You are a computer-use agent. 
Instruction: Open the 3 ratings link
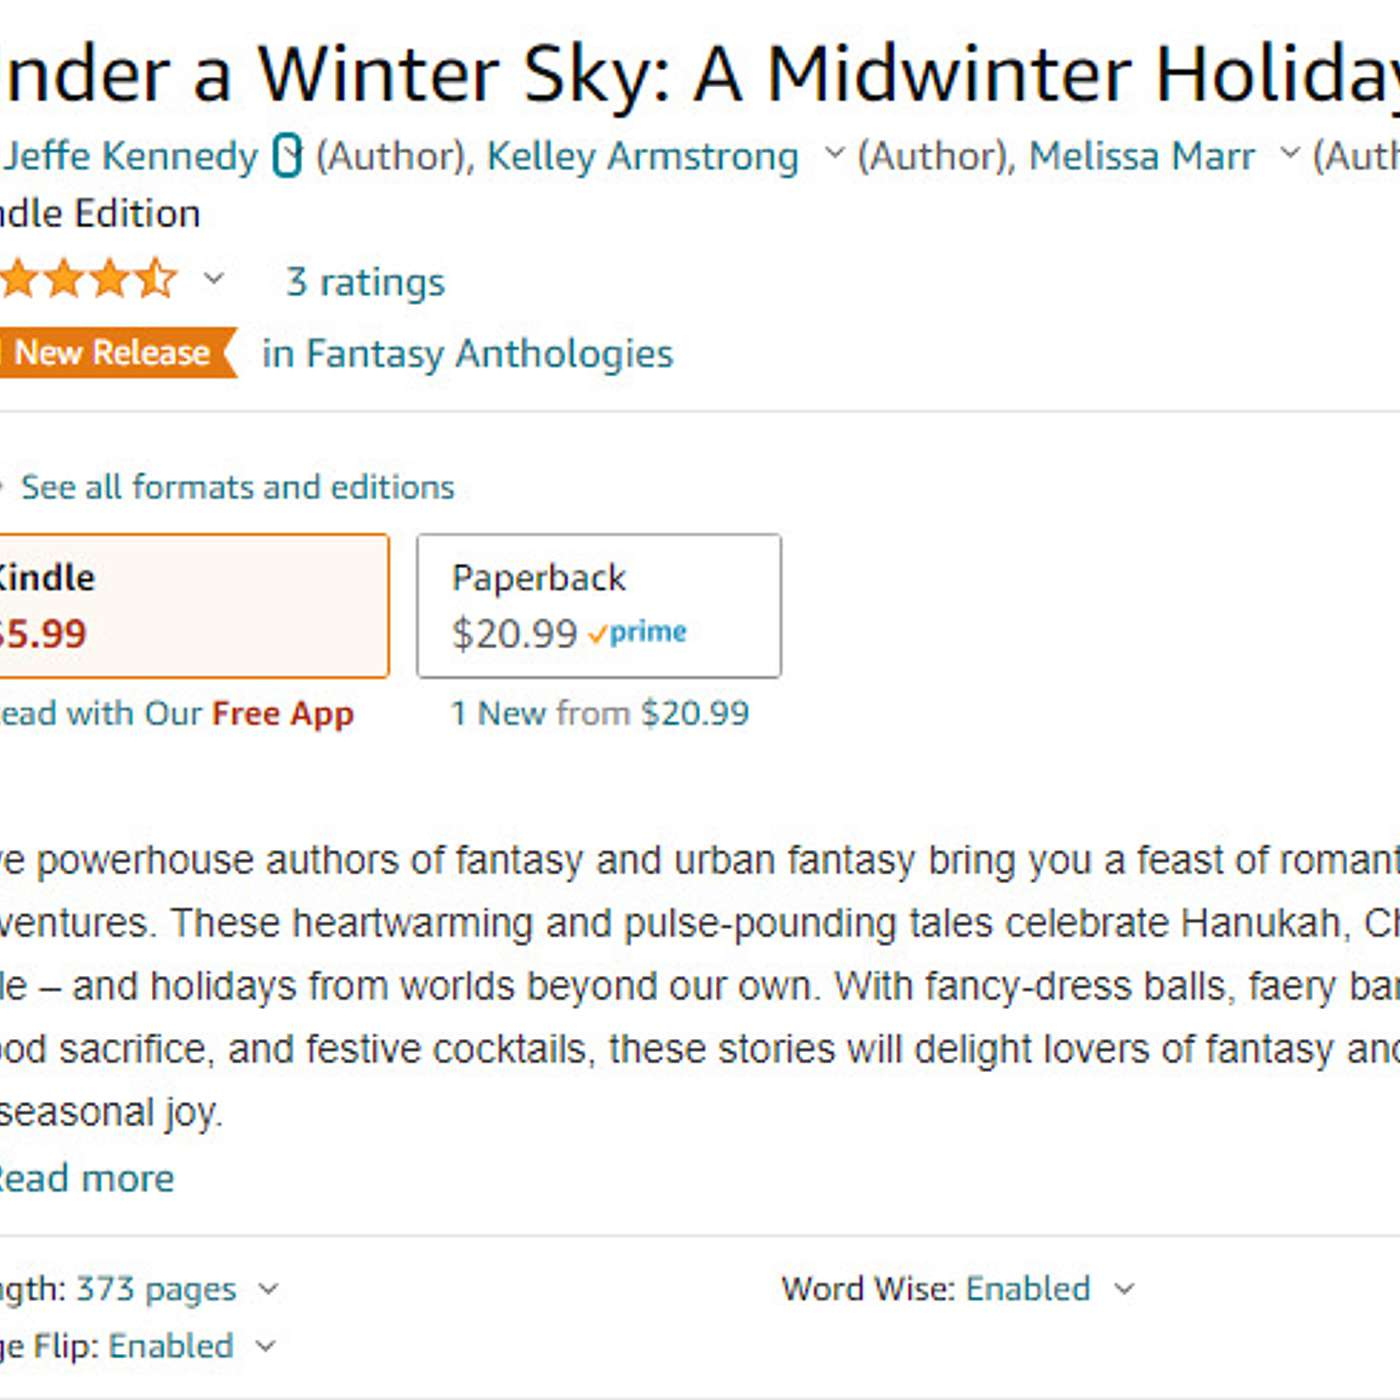coord(365,282)
